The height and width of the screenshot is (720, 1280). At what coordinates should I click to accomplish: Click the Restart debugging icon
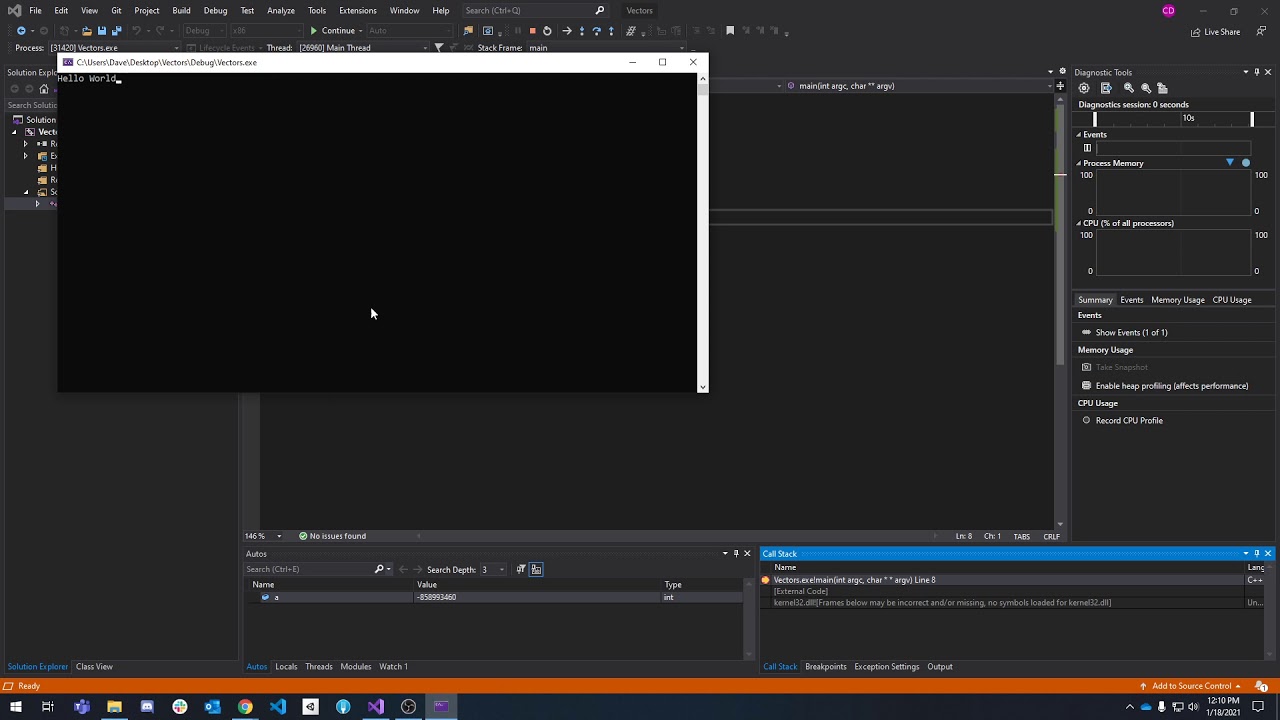pyautogui.click(x=547, y=31)
